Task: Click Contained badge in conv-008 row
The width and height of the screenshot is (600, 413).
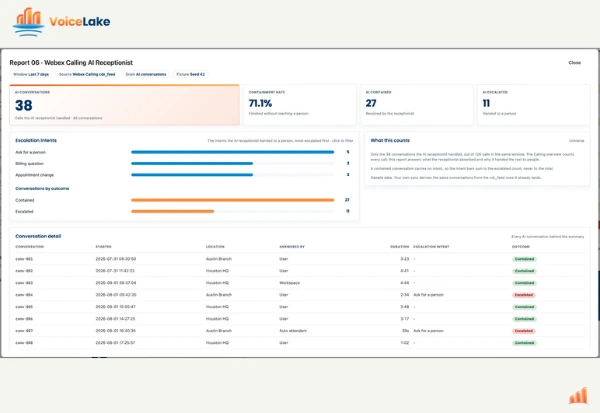Action: [x=524, y=343]
